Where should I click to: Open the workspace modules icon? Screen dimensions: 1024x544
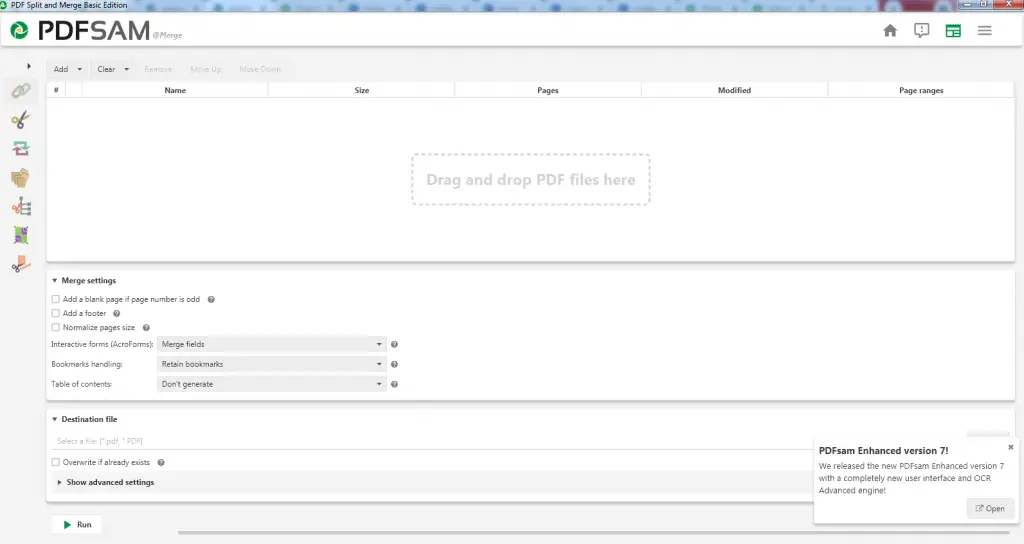click(x=953, y=31)
